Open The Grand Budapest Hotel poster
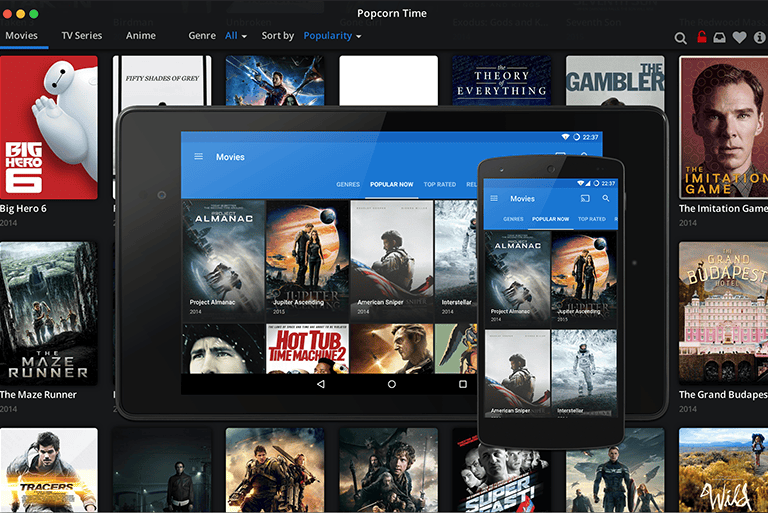Viewport: 768px width, 513px height. [723, 313]
